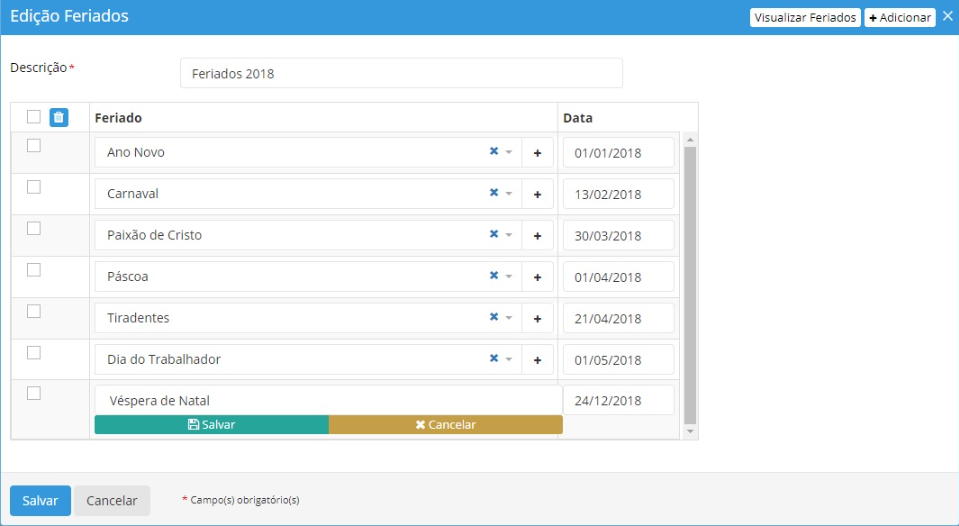Click the Adicionar button
This screenshot has width=959, height=526.
[x=899, y=18]
